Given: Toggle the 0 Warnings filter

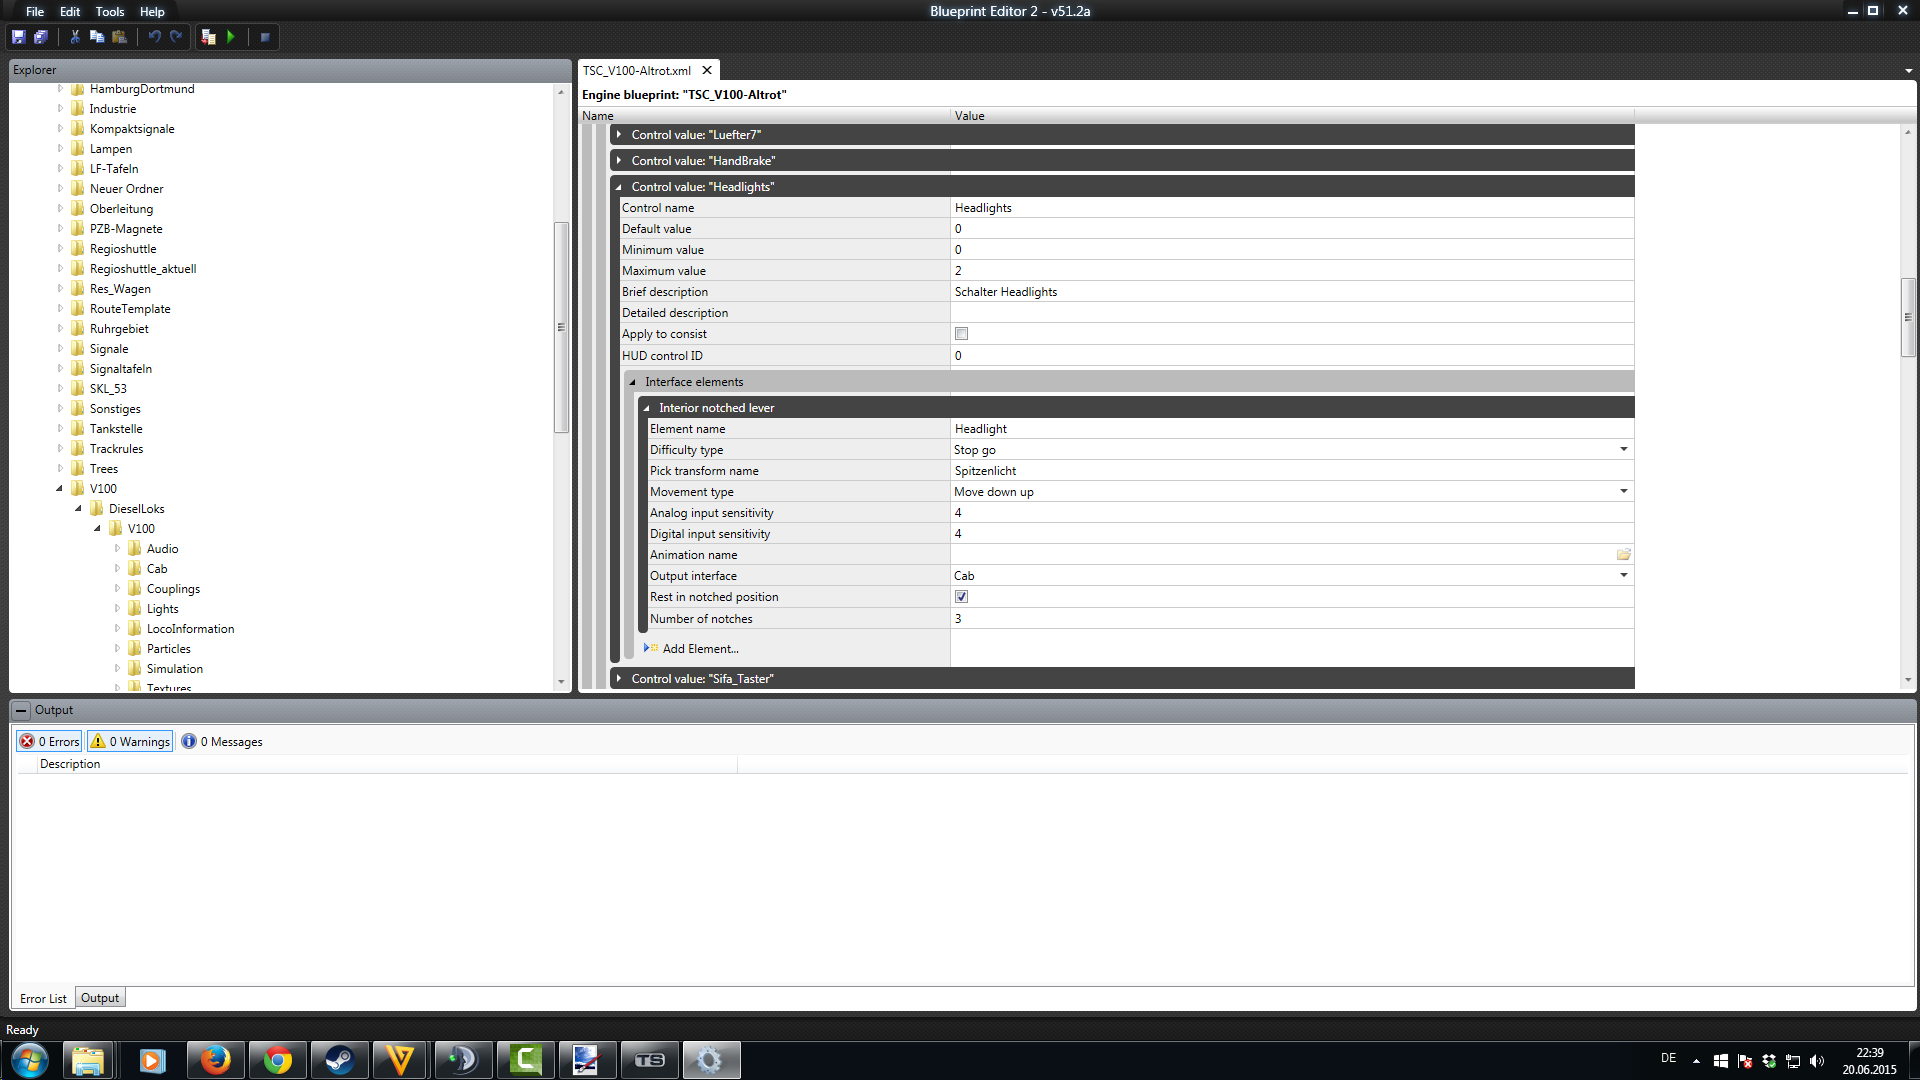Looking at the screenshot, I should click(130, 741).
